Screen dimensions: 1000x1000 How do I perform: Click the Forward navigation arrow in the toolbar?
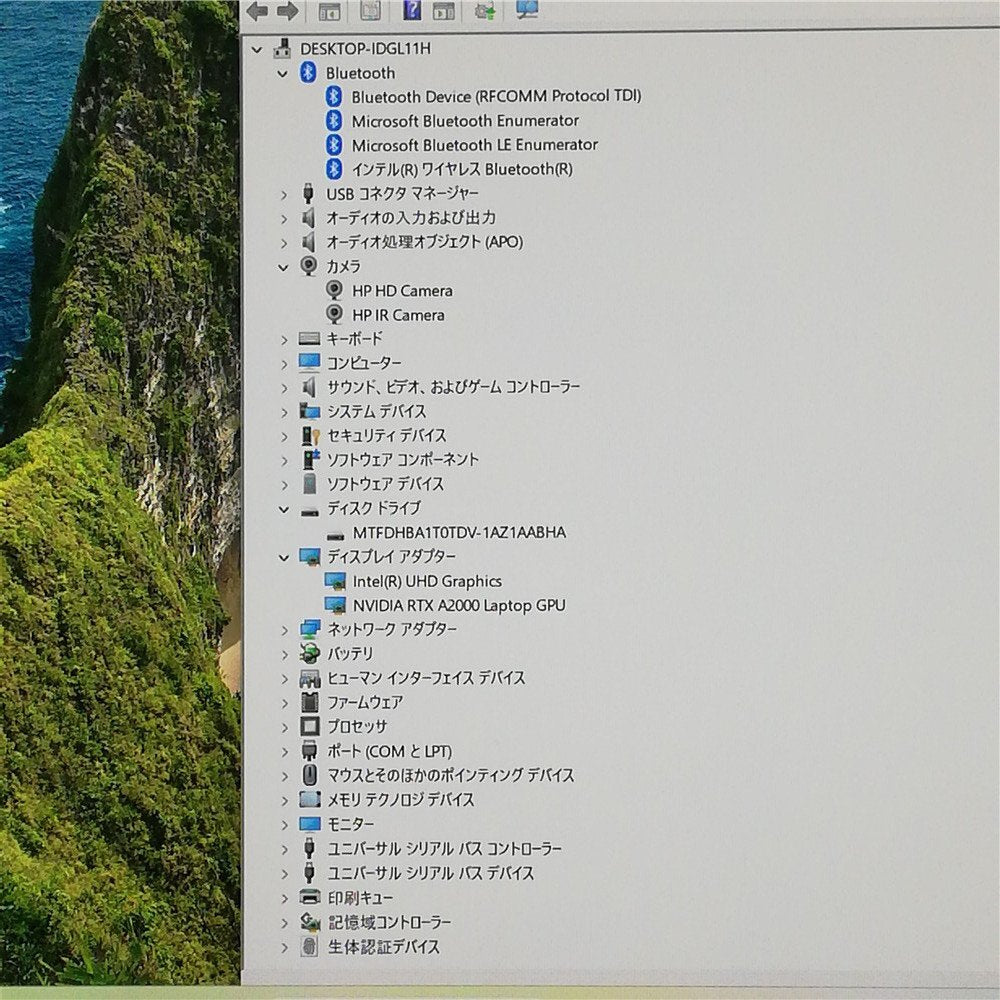[x=288, y=13]
